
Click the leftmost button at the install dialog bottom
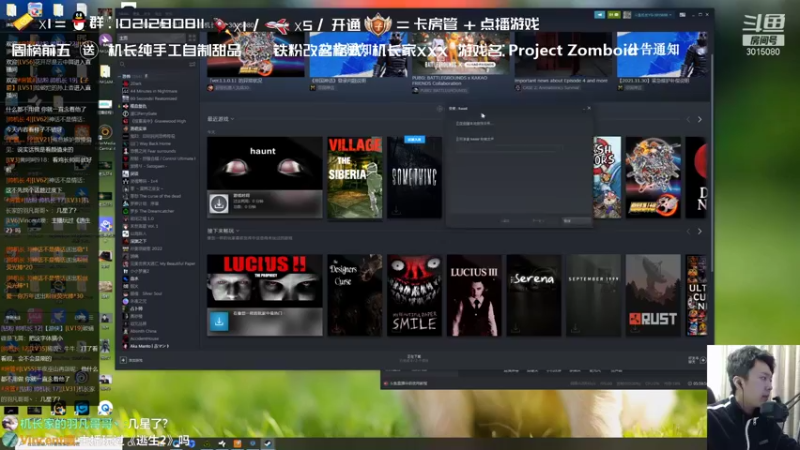pyautogui.click(x=505, y=221)
